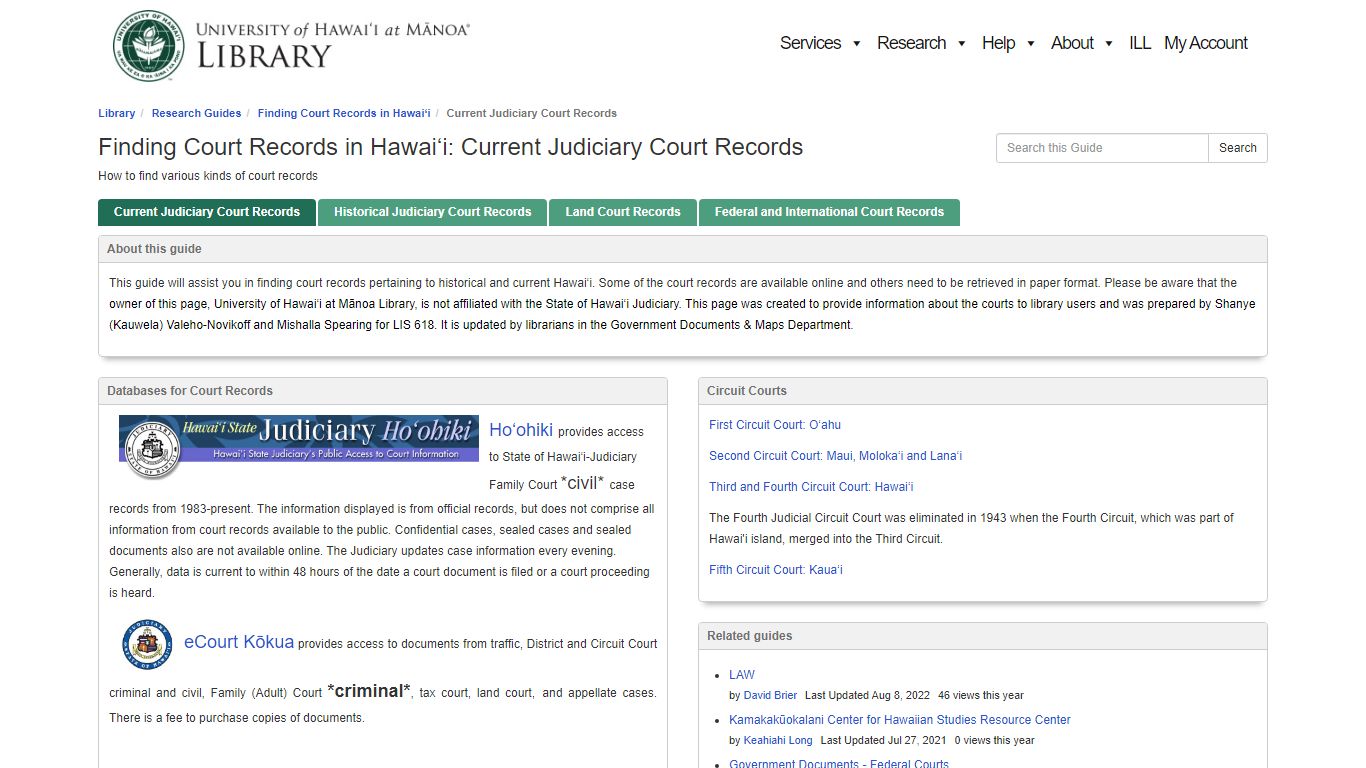
Task: Open the About menu item
Action: pos(1072,43)
